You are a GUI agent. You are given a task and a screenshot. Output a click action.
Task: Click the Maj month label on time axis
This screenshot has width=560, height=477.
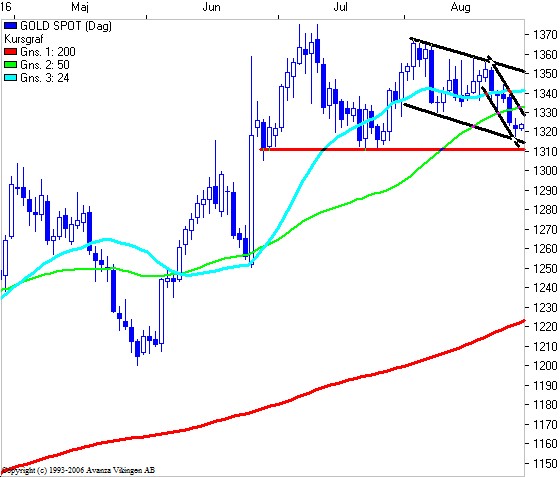80,7
